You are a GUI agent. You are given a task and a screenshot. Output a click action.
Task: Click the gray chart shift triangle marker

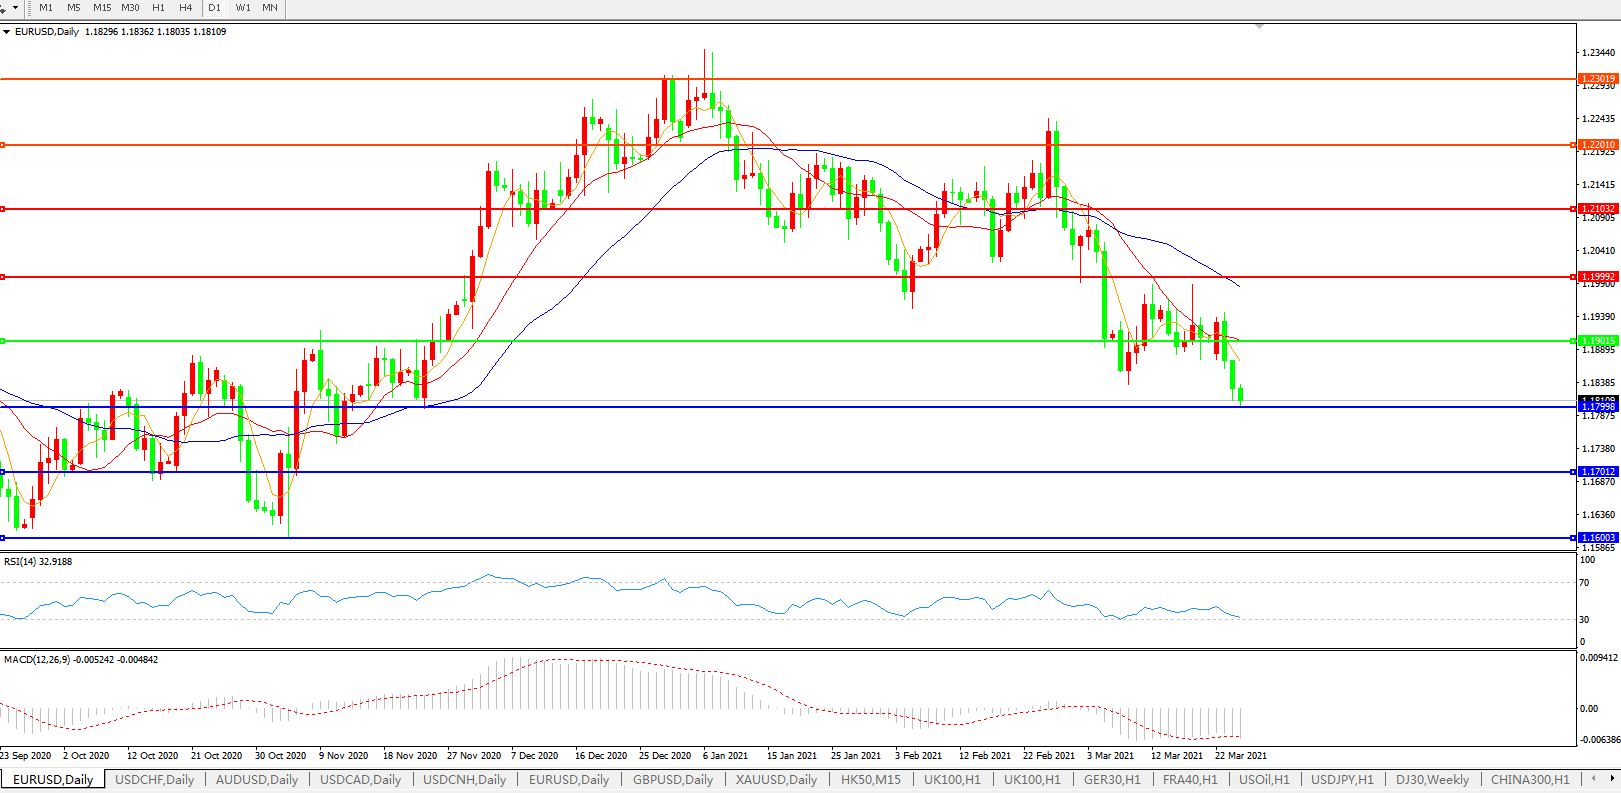coord(1259,26)
